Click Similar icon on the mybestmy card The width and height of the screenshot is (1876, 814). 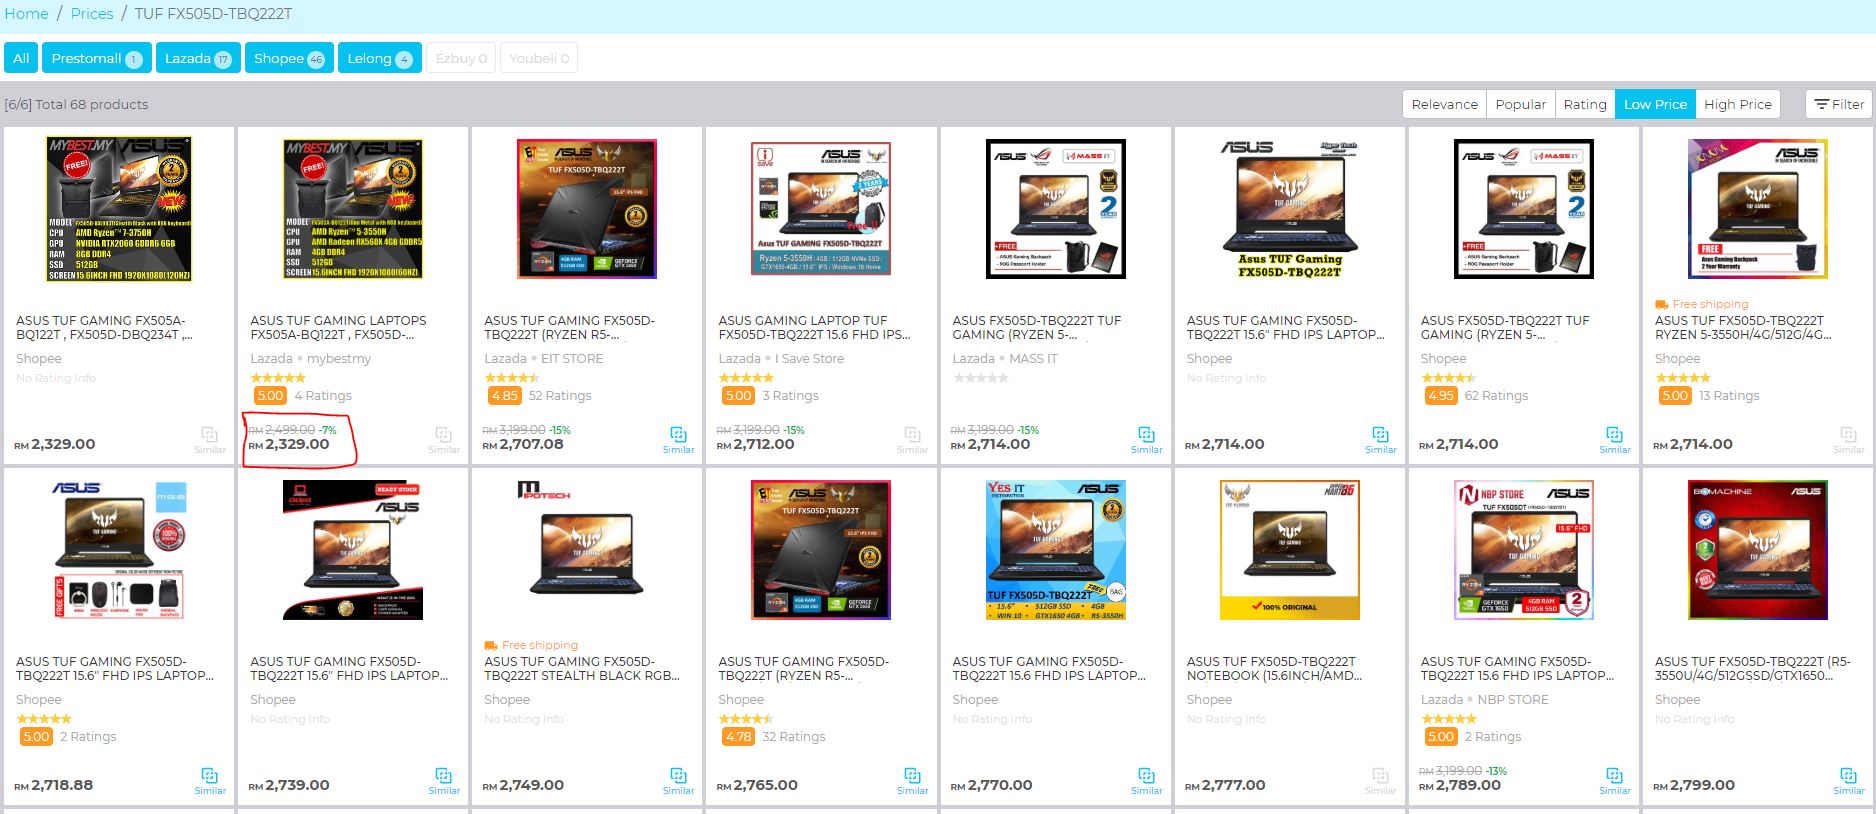point(444,440)
